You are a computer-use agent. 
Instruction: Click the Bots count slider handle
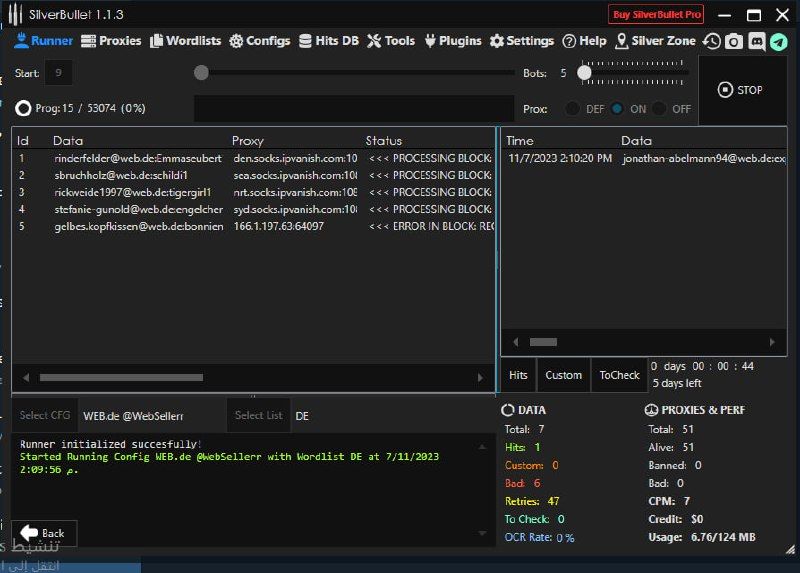point(585,72)
